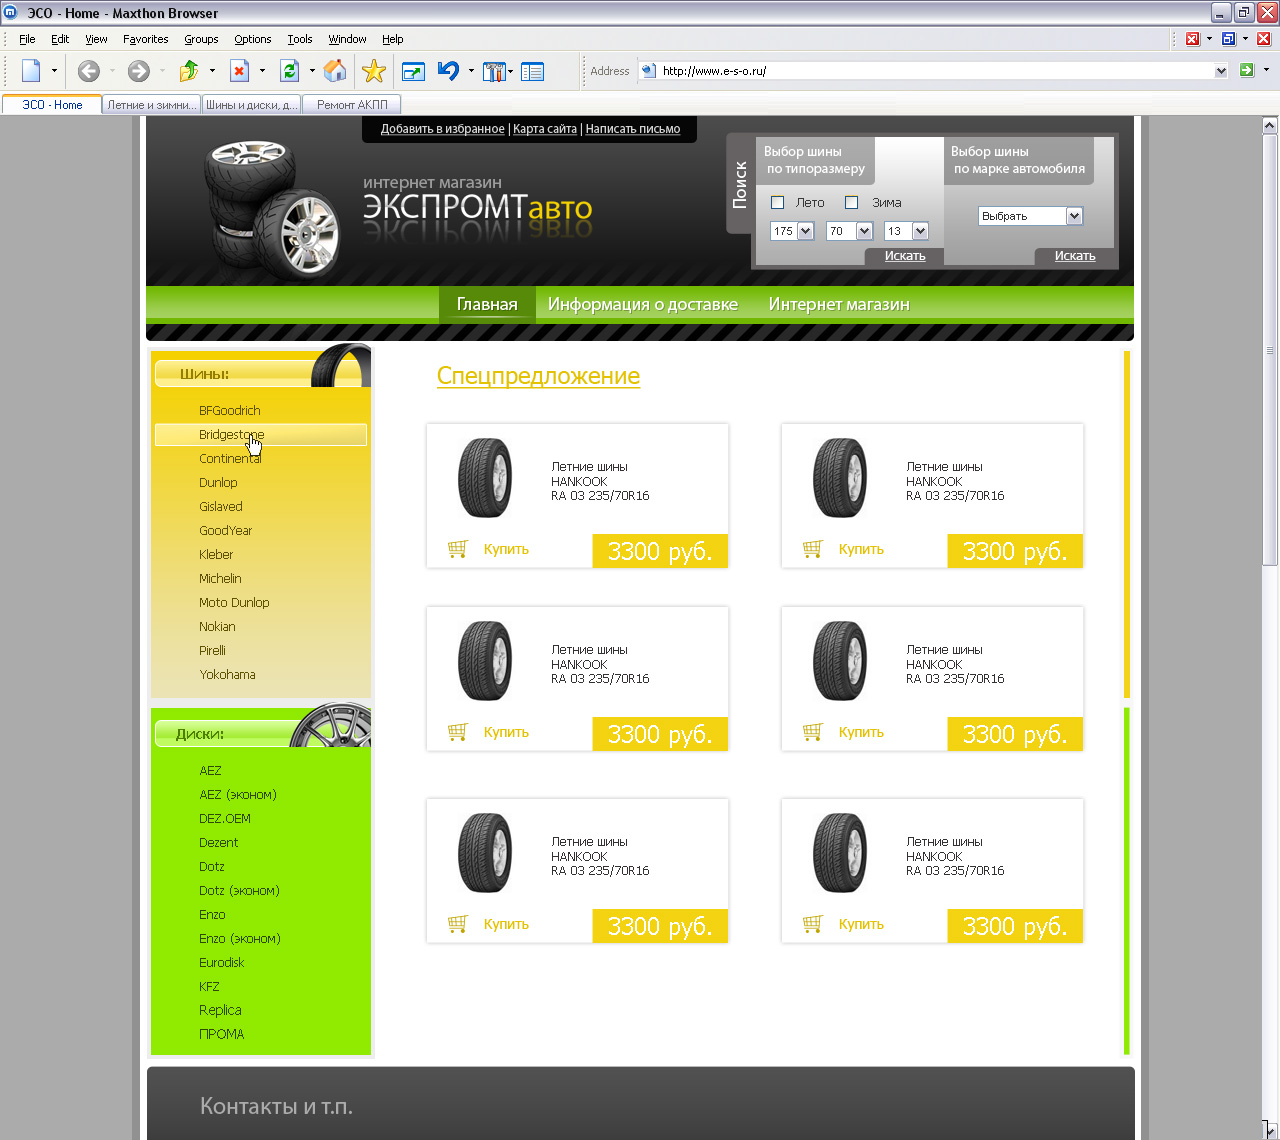Viewport: 1280px width, 1140px height.
Task: Open the Favorites menu
Action: pos(146,39)
